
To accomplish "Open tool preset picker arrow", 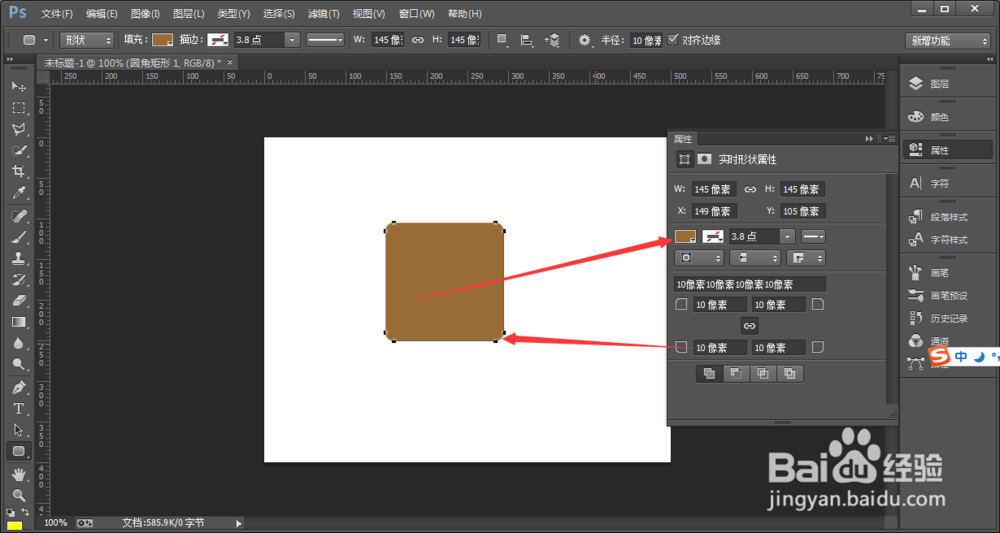I will (x=46, y=40).
